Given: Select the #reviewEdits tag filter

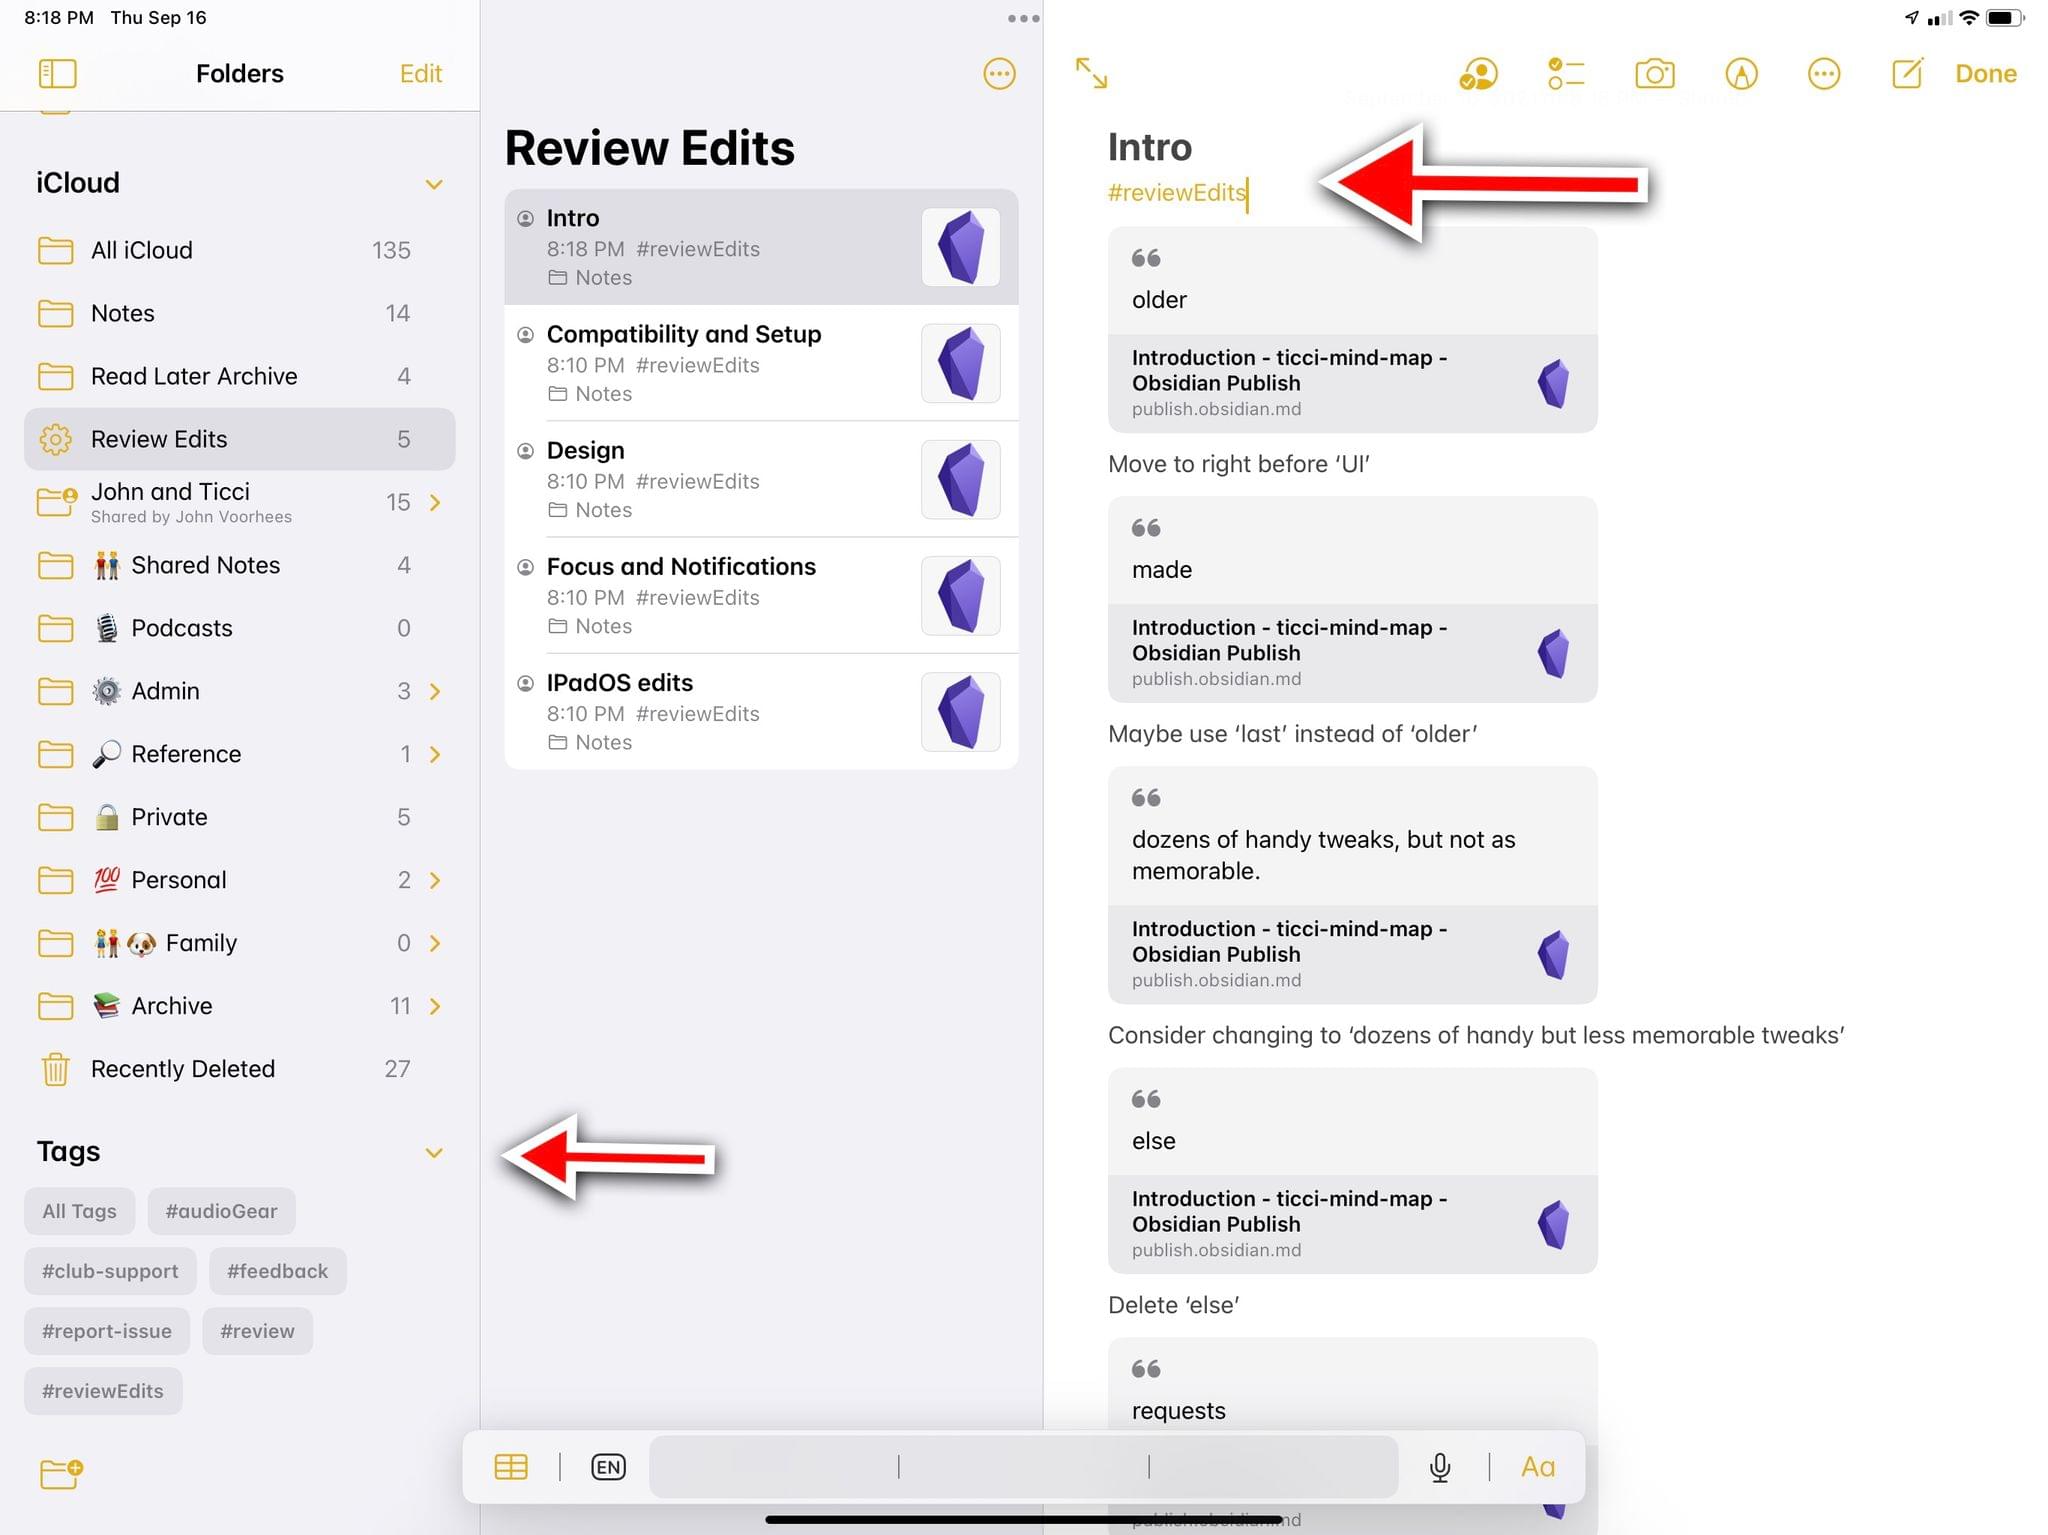Looking at the screenshot, I should [100, 1390].
